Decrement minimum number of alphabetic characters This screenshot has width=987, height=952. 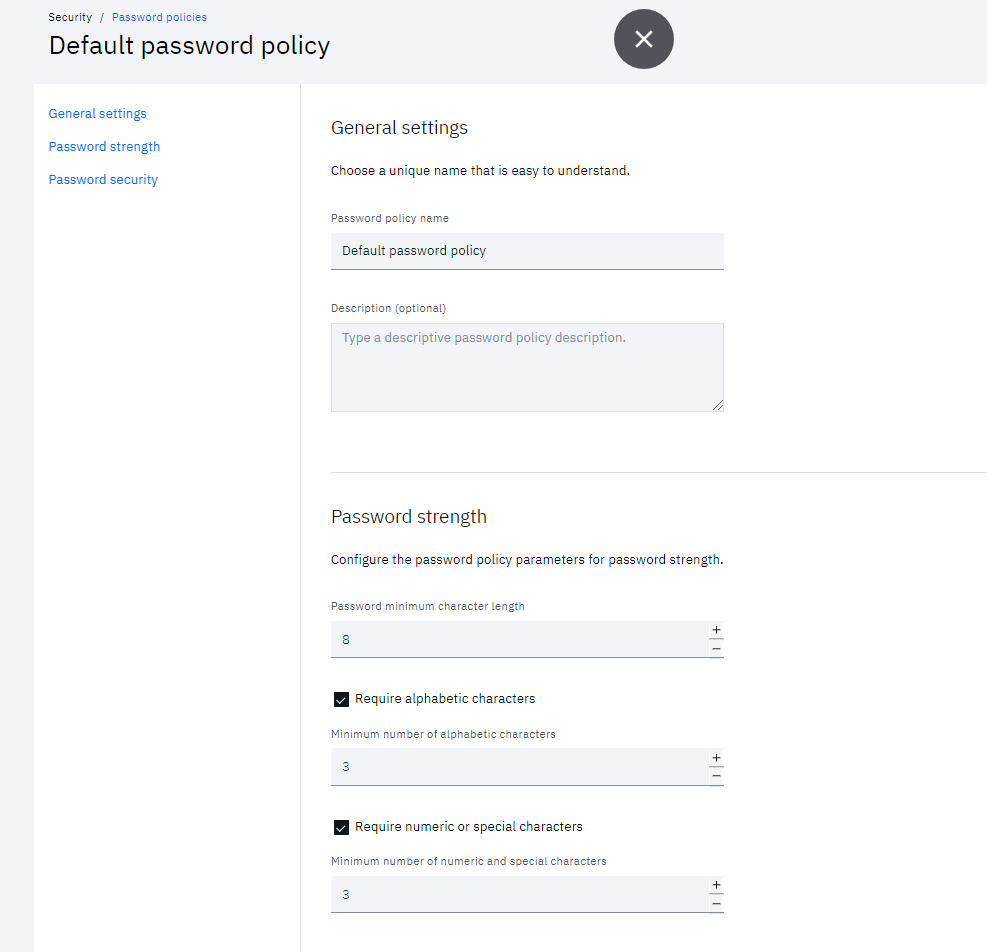(716, 776)
